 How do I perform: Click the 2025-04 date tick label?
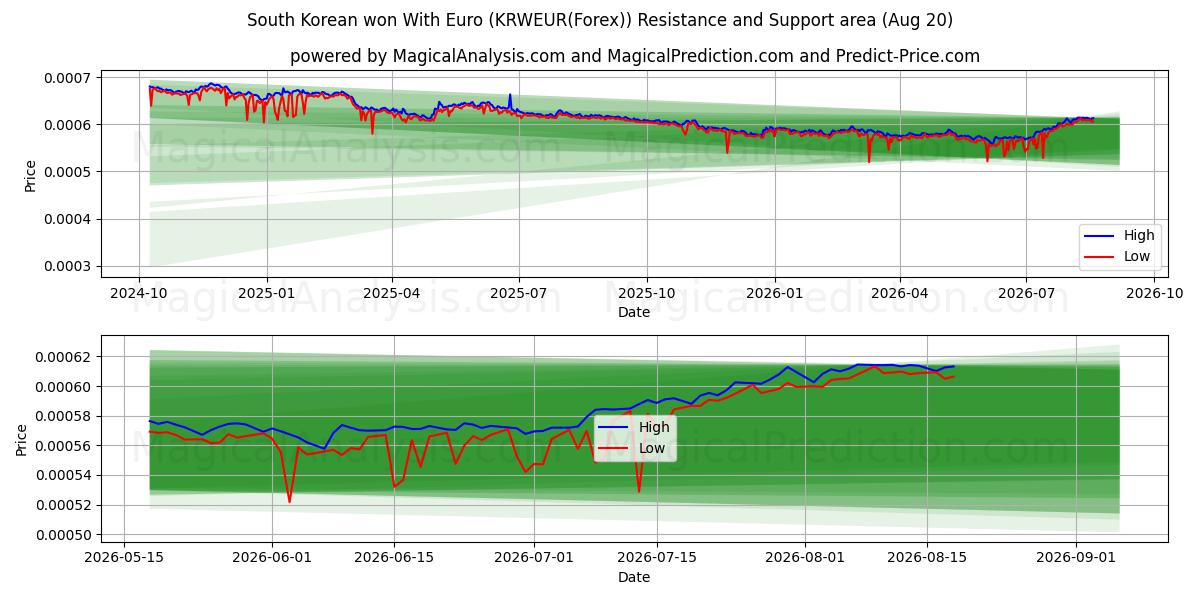coord(392,294)
